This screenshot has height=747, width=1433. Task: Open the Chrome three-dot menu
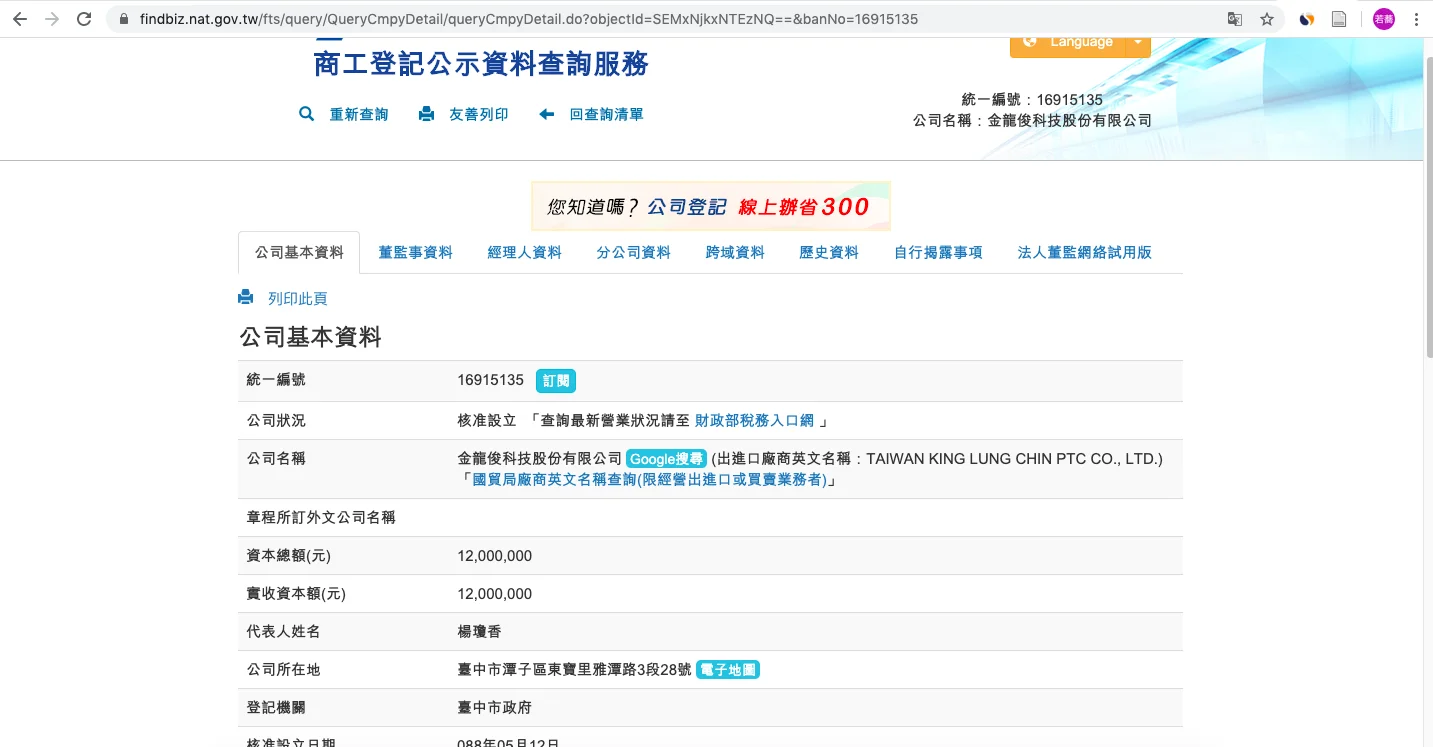(1416, 19)
